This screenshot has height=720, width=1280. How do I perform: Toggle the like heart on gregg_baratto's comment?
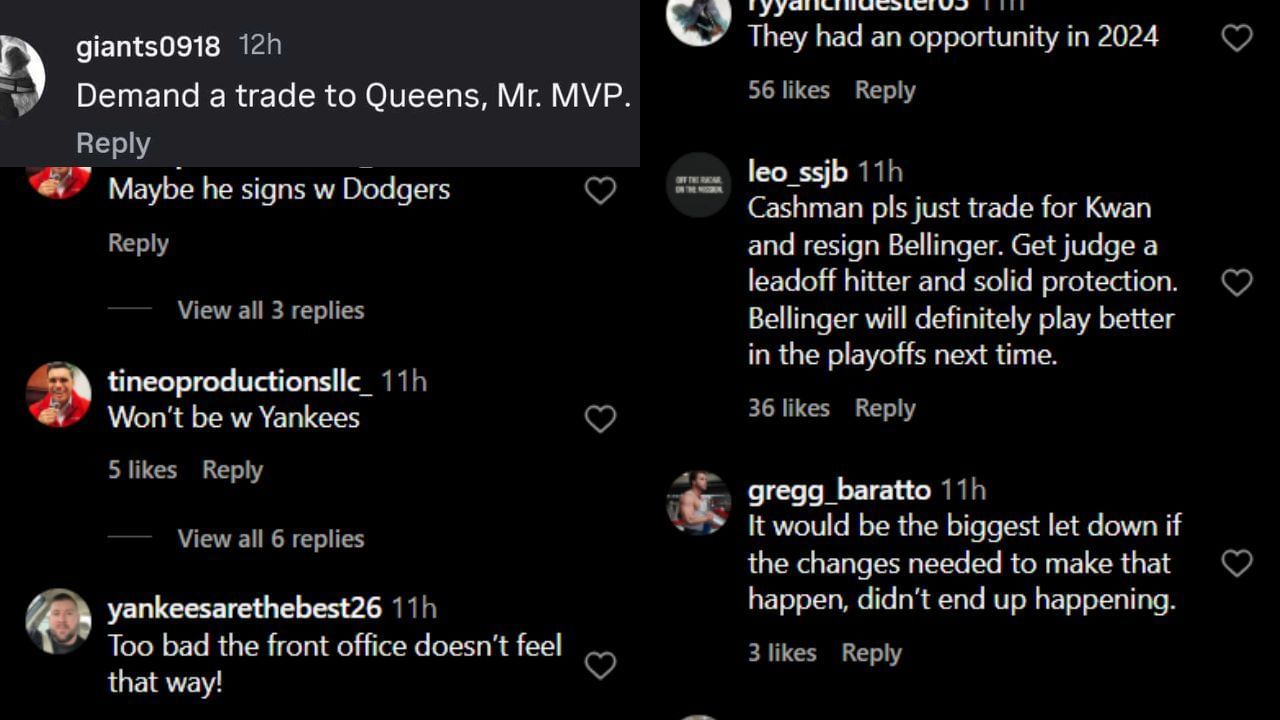click(x=1236, y=563)
